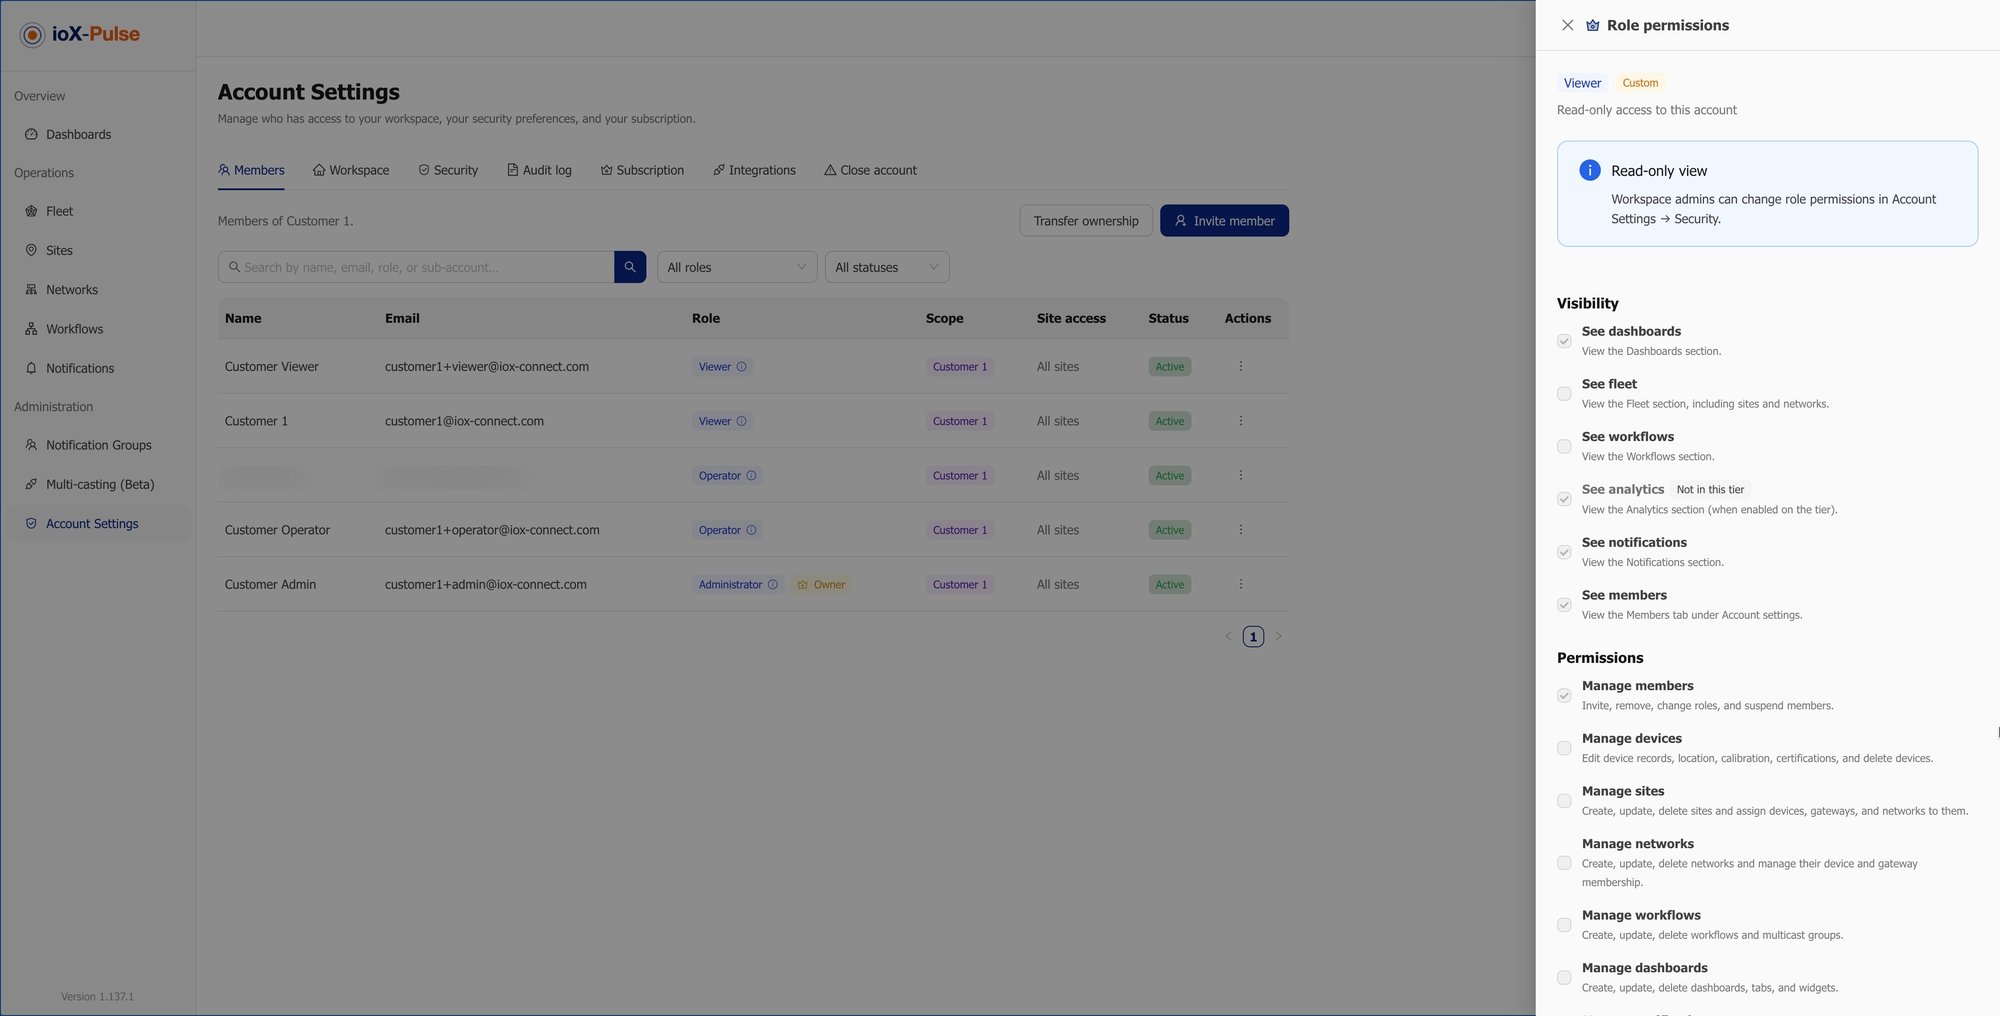This screenshot has width=2000, height=1016.
Task: Open the All roles filter dropdown
Action: (x=737, y=267)
